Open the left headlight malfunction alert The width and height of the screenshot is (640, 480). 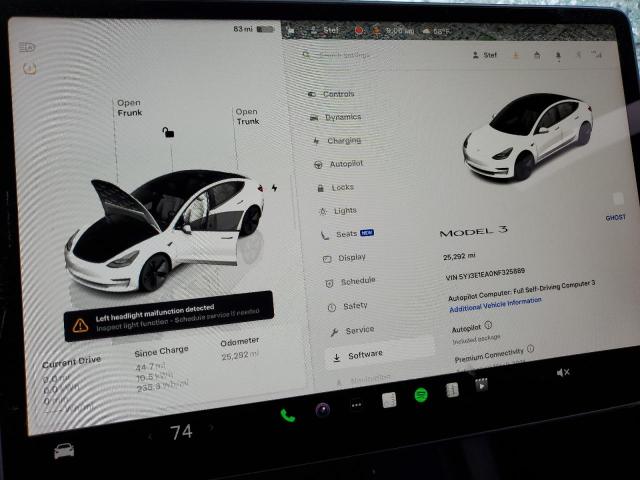pos(169,316)
